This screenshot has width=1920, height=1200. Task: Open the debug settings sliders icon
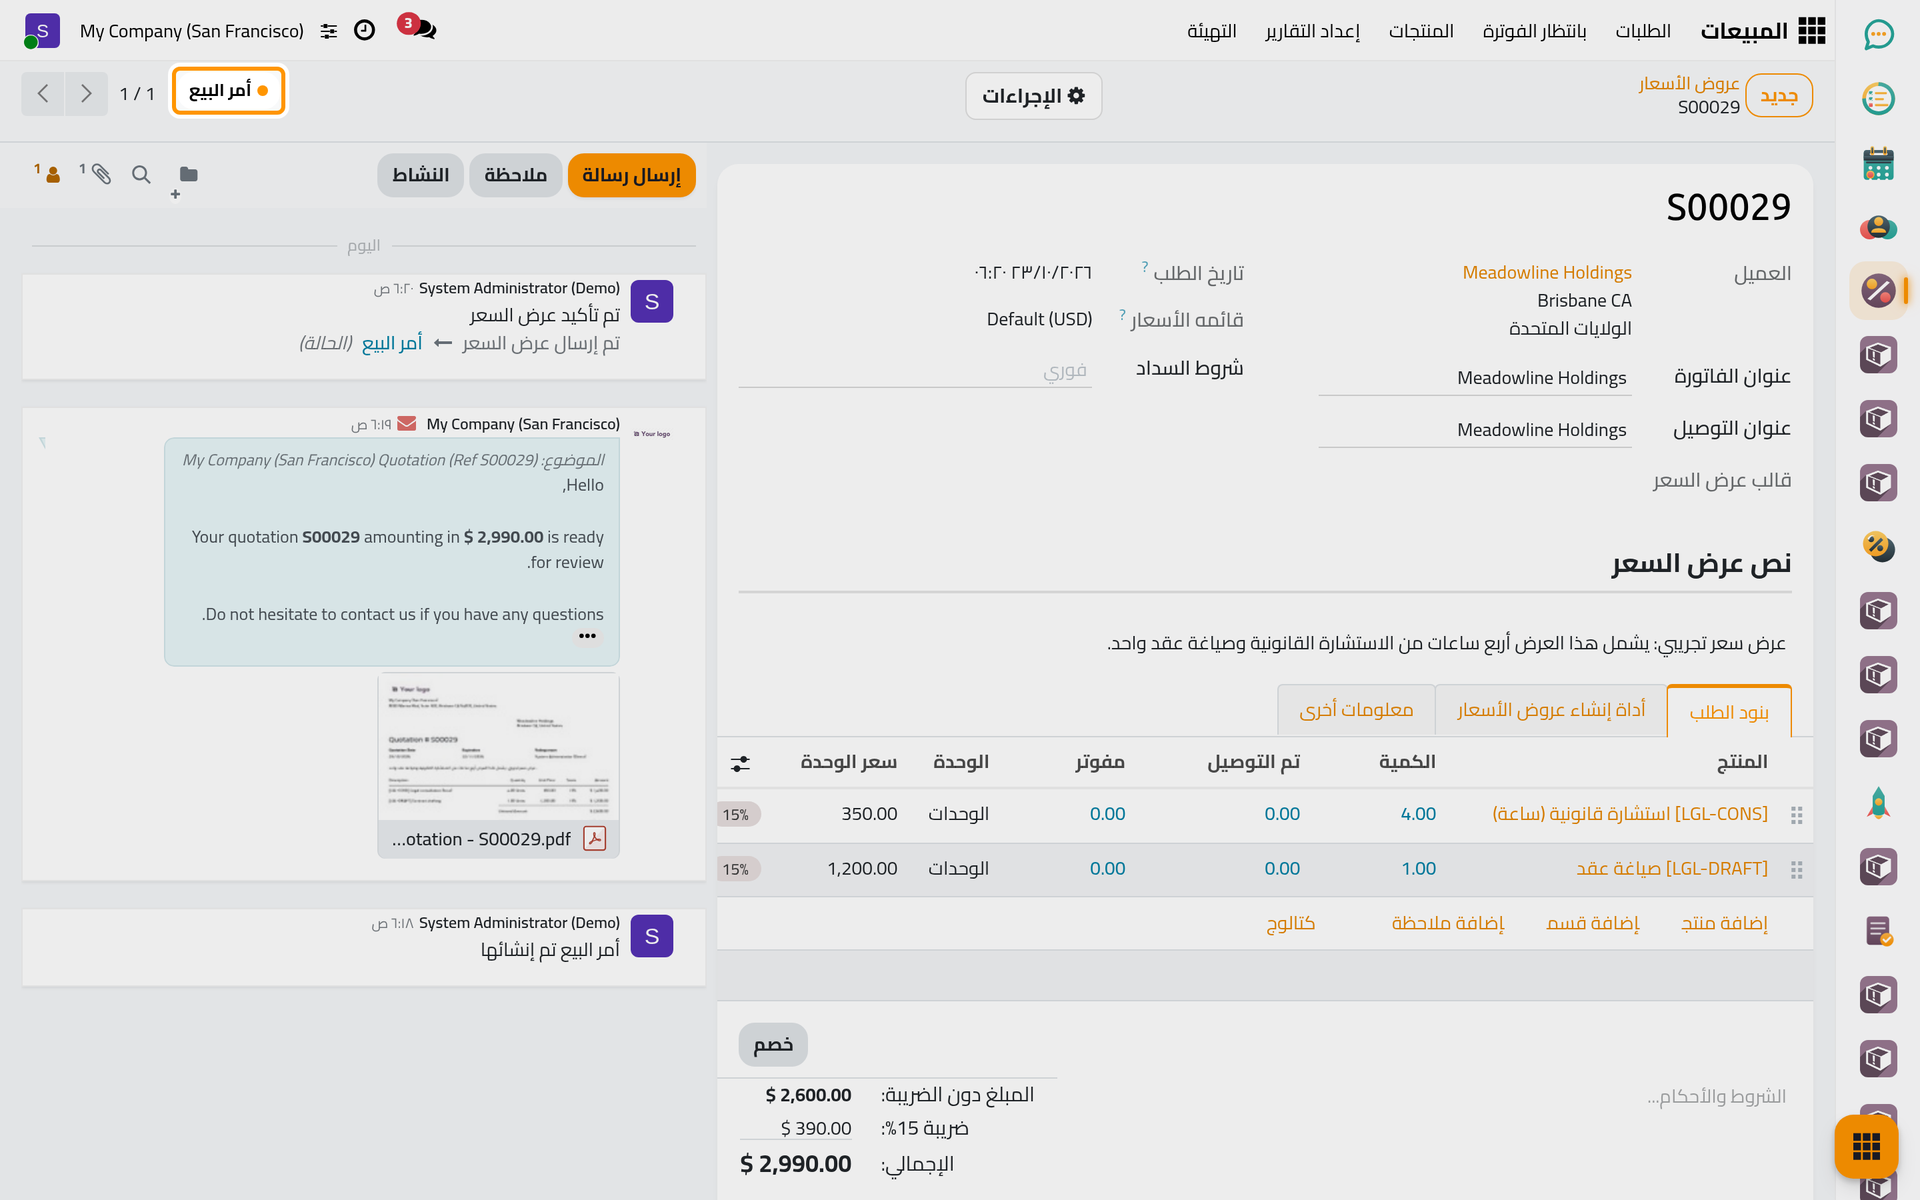[329, 31]
